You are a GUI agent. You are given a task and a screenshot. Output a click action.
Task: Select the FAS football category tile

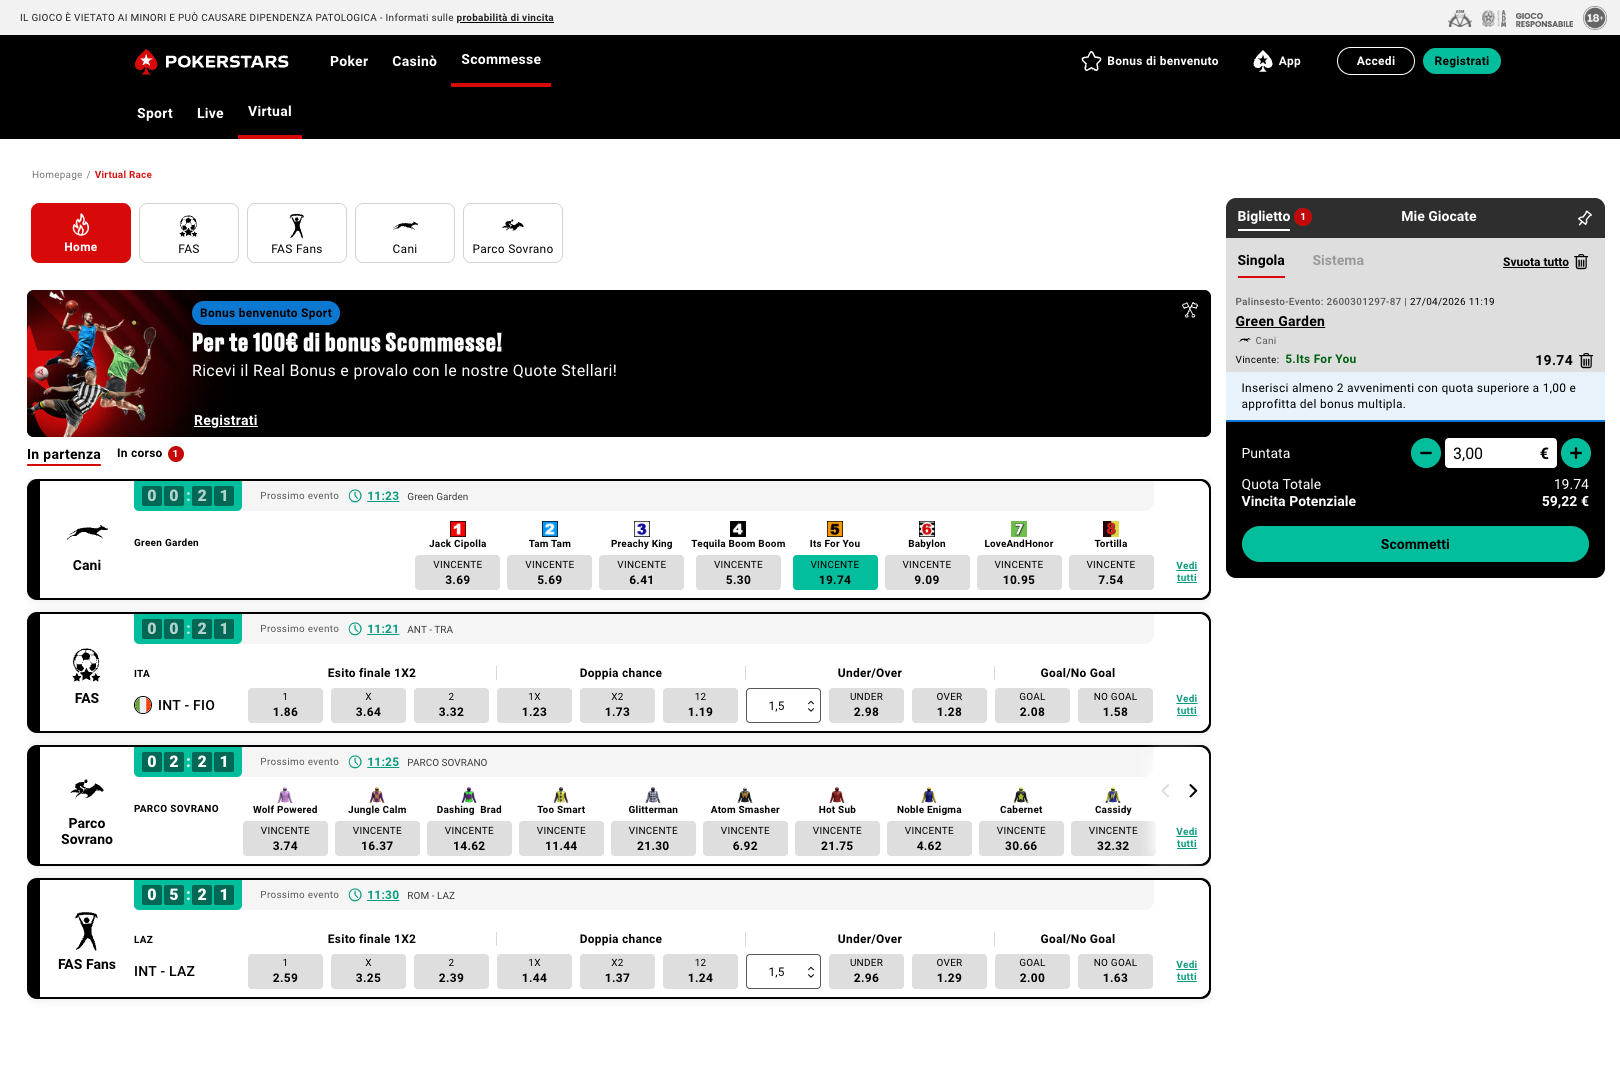click(x=189, y=233)
